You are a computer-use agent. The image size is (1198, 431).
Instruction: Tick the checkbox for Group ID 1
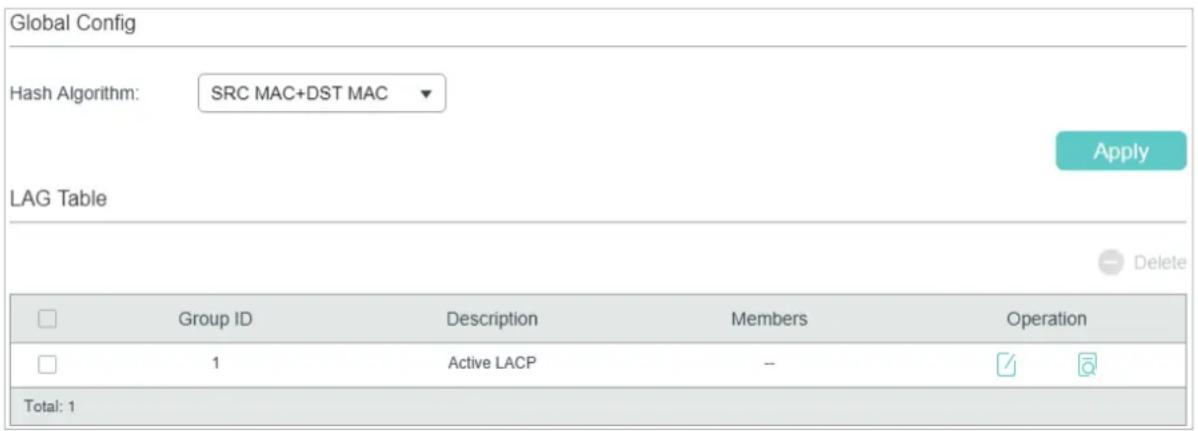tap(47, 365)
